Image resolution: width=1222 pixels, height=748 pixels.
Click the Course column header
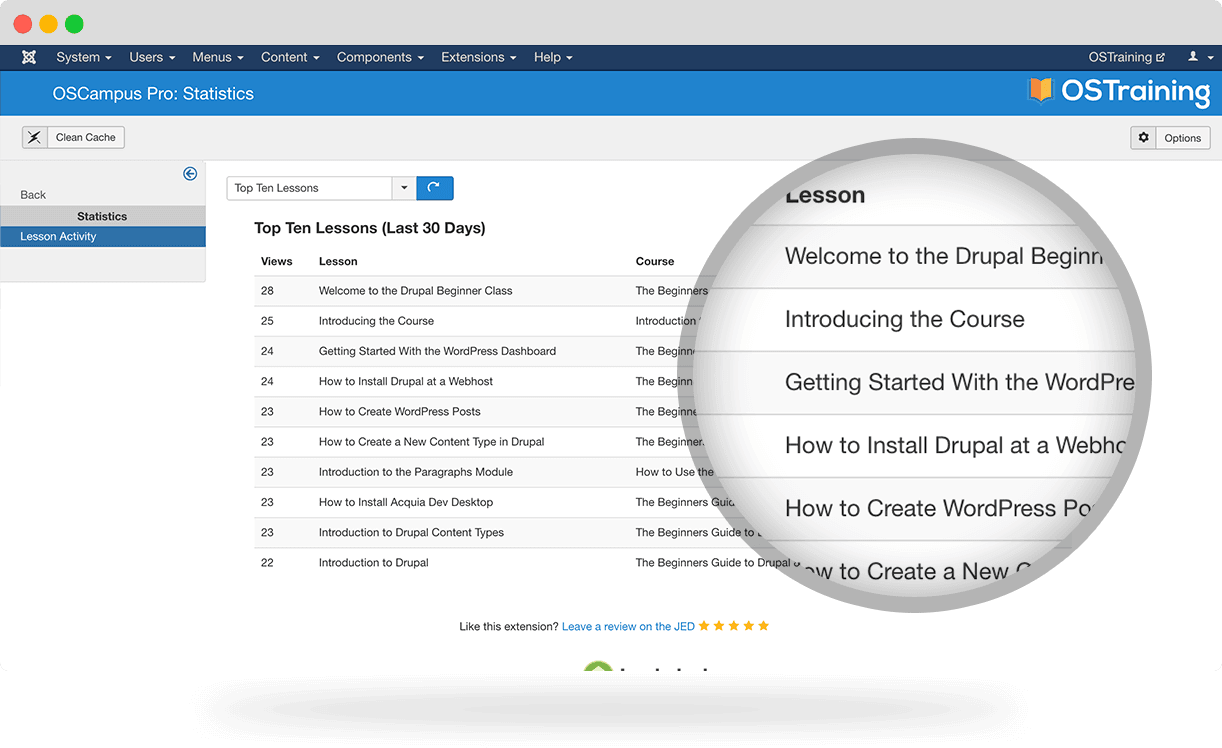pos(655,261)
